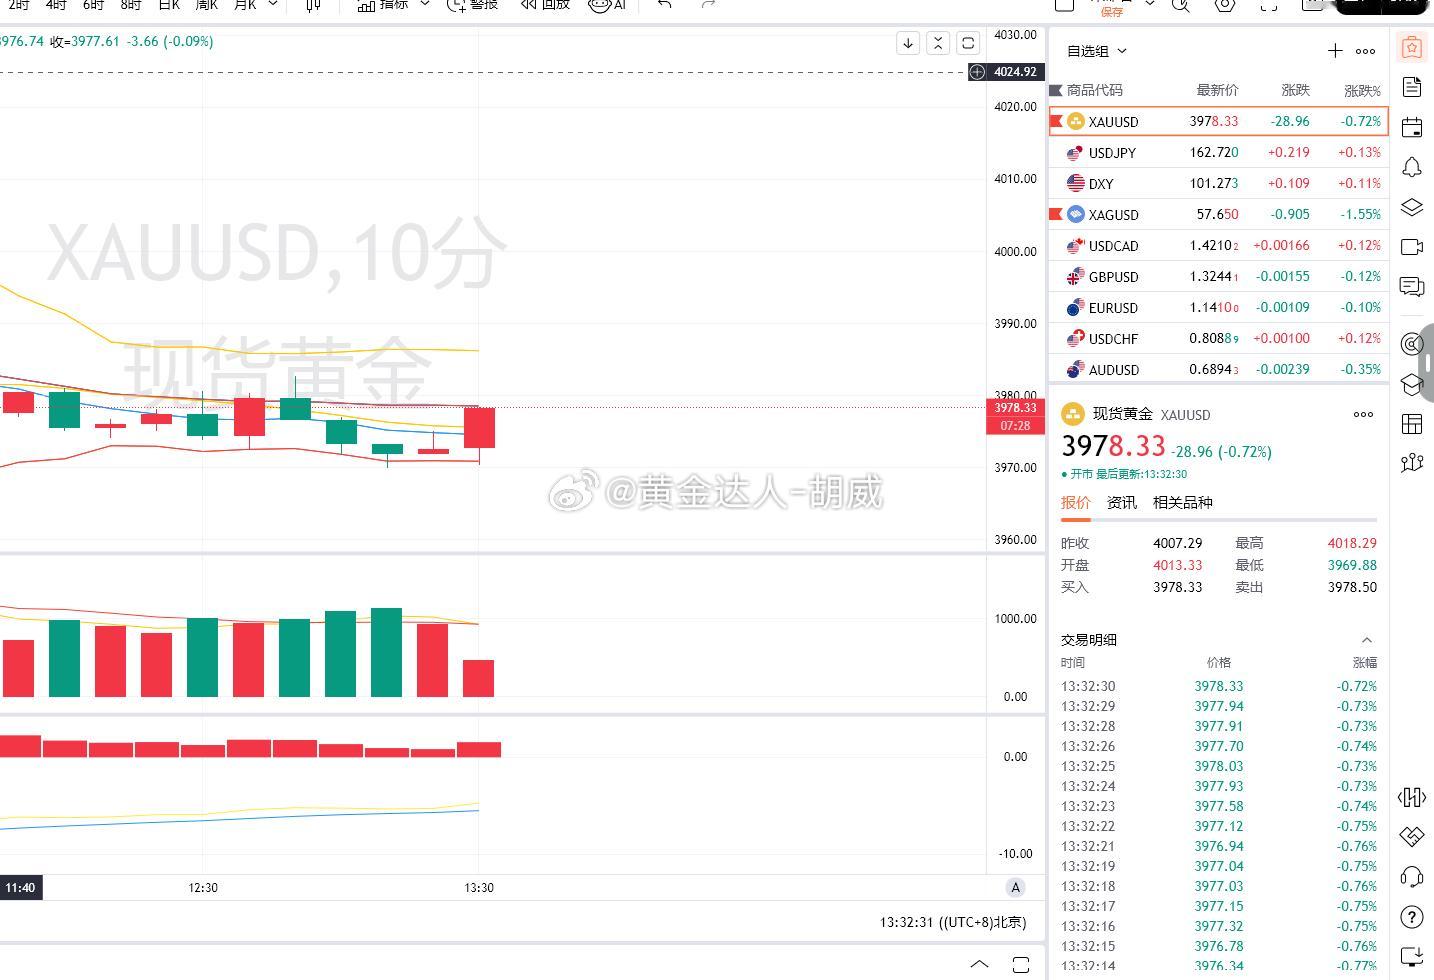The height and width of the screenshot is (980, 1434).
Task: Switch to the 报价 tab
Action: click(1076, 503)
